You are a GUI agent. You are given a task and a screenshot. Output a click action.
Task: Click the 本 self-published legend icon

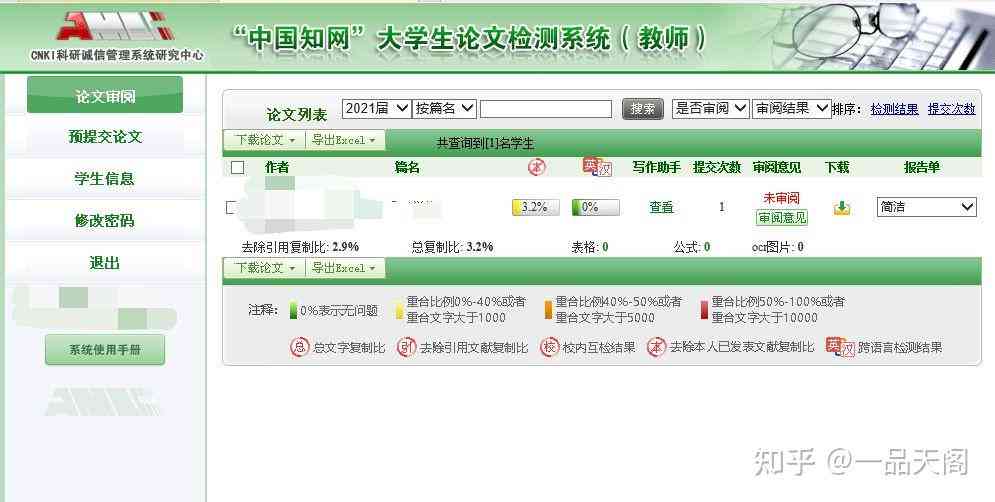coord(656,347)
